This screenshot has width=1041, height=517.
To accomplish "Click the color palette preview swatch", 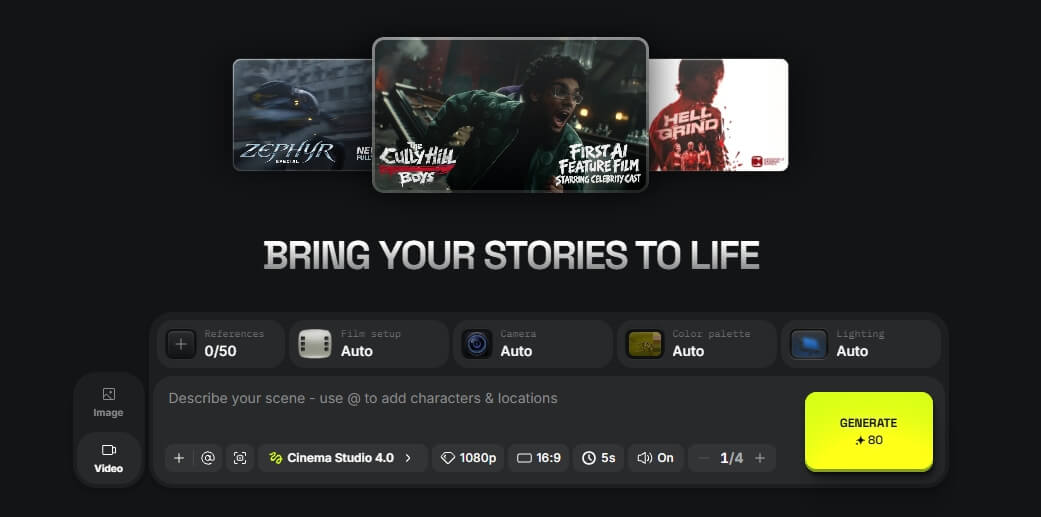I will point(645,344).
